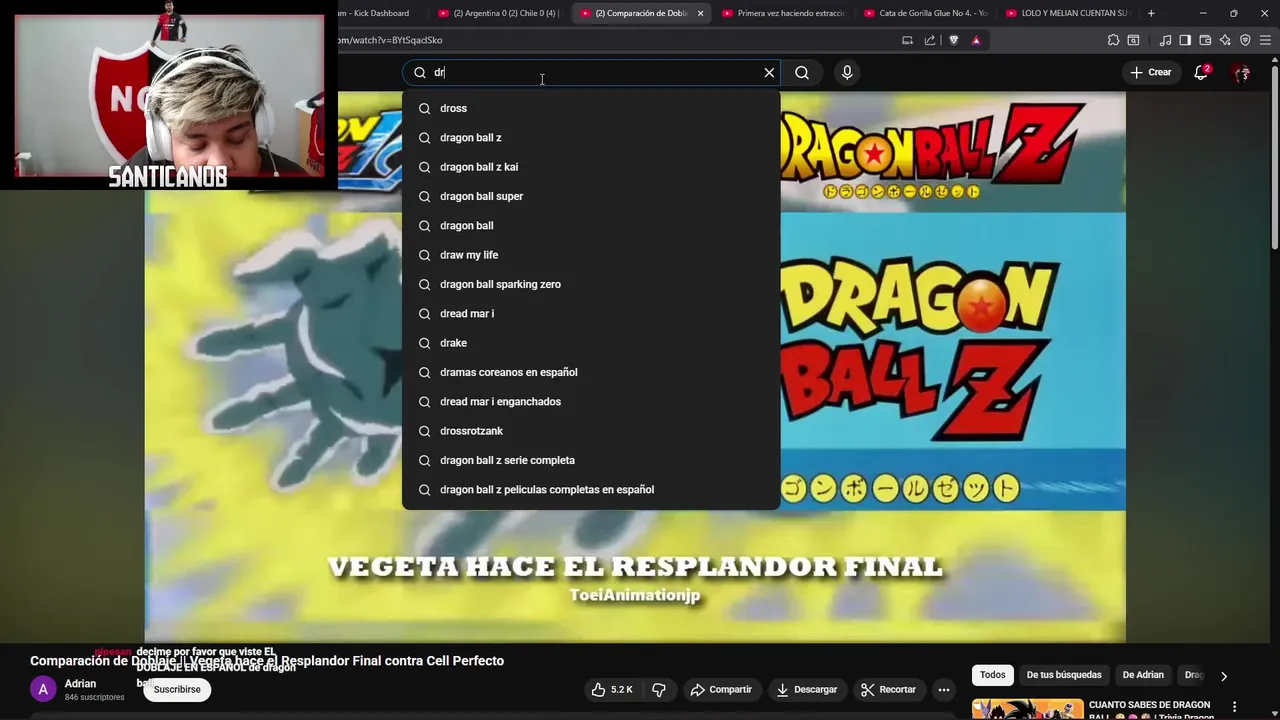Dislike the video with thumbs down

[659, 689]
